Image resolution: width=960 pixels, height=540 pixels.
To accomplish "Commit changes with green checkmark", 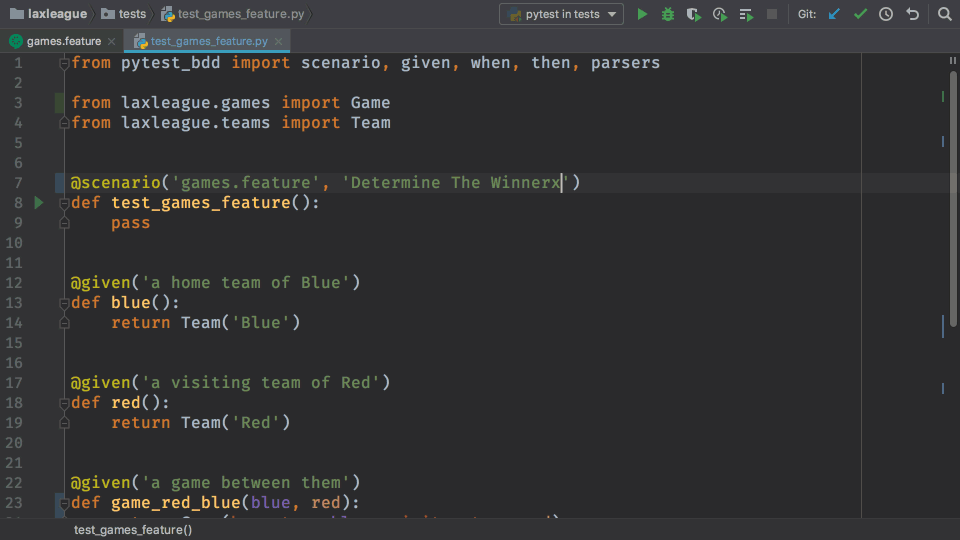I will coord(860,14).
